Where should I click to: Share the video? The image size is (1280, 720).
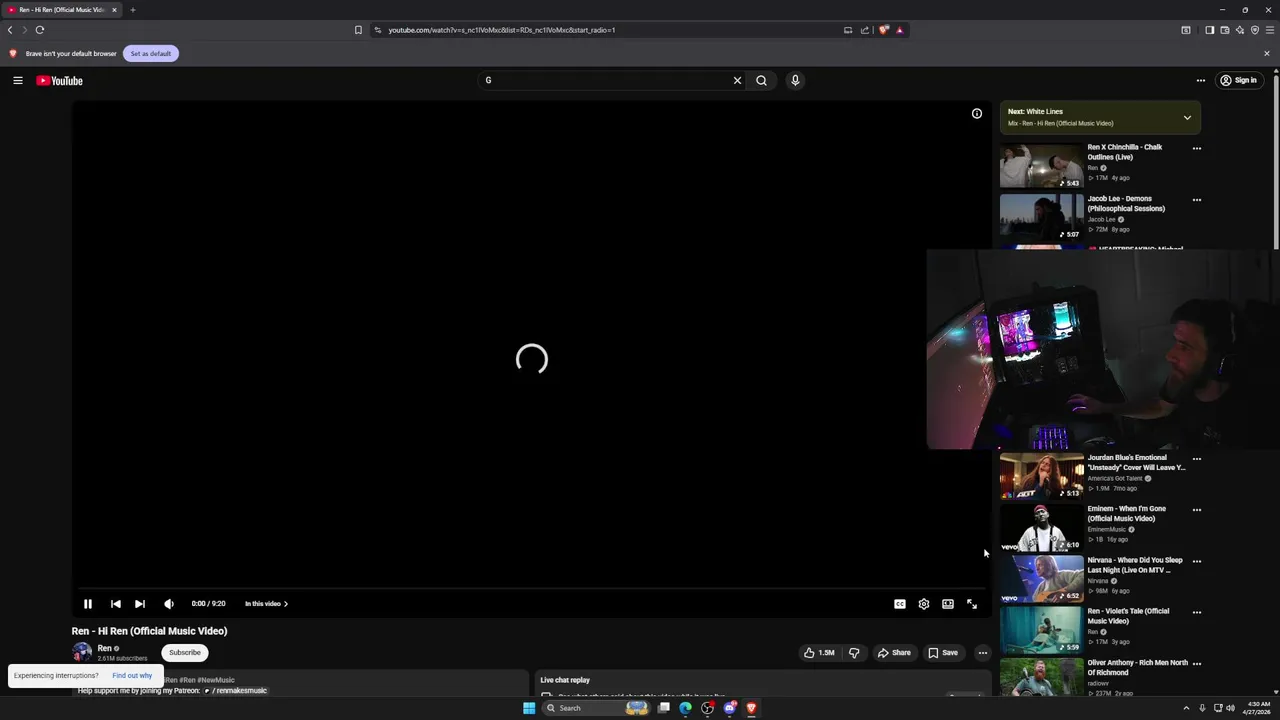(x=894, y=653)
